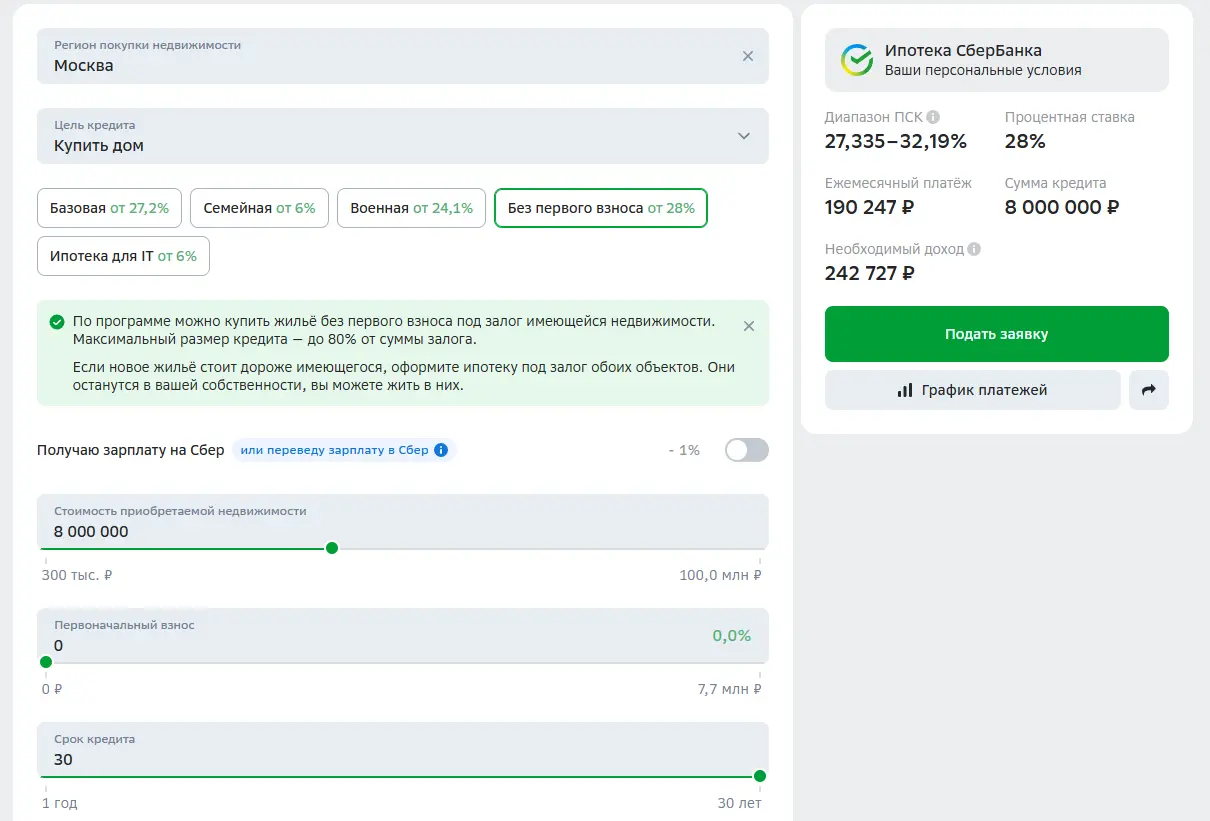
Task: Click the Подать заявку button
Action: click(997, 334)
